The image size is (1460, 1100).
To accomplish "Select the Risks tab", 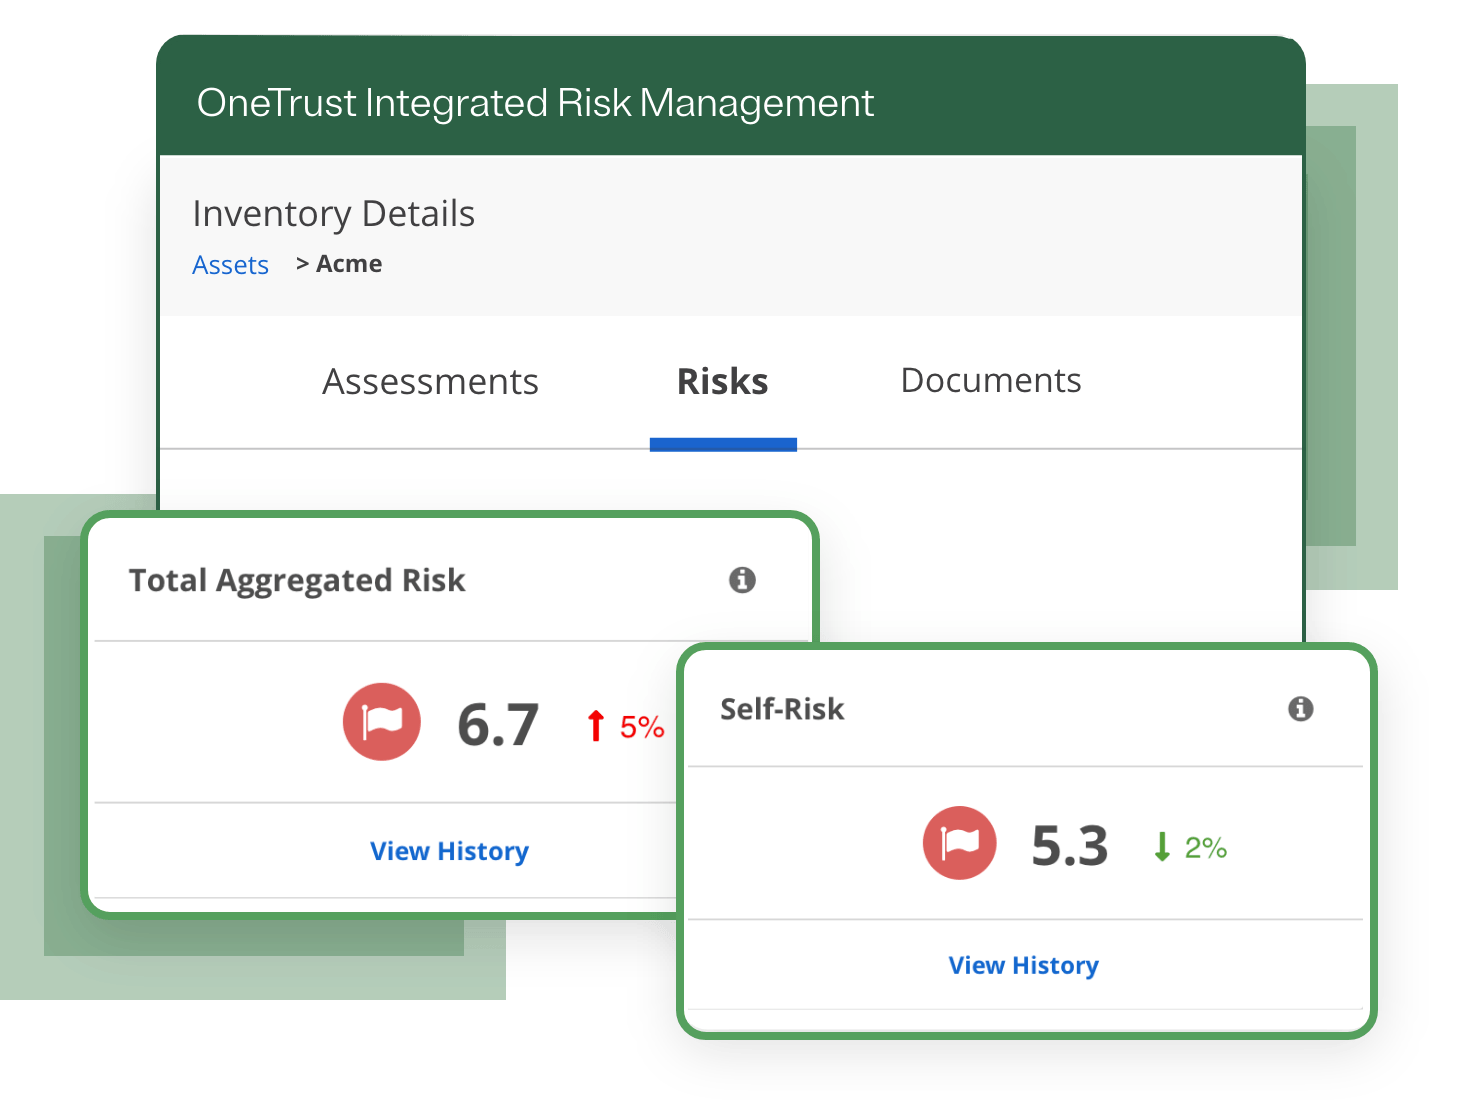I will [x=723, y=382].
